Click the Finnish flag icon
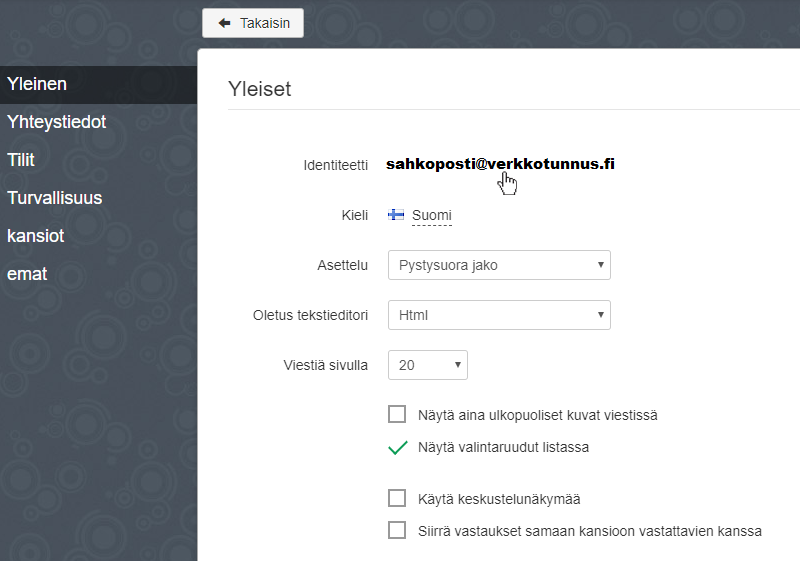 [x=396, y=215]
